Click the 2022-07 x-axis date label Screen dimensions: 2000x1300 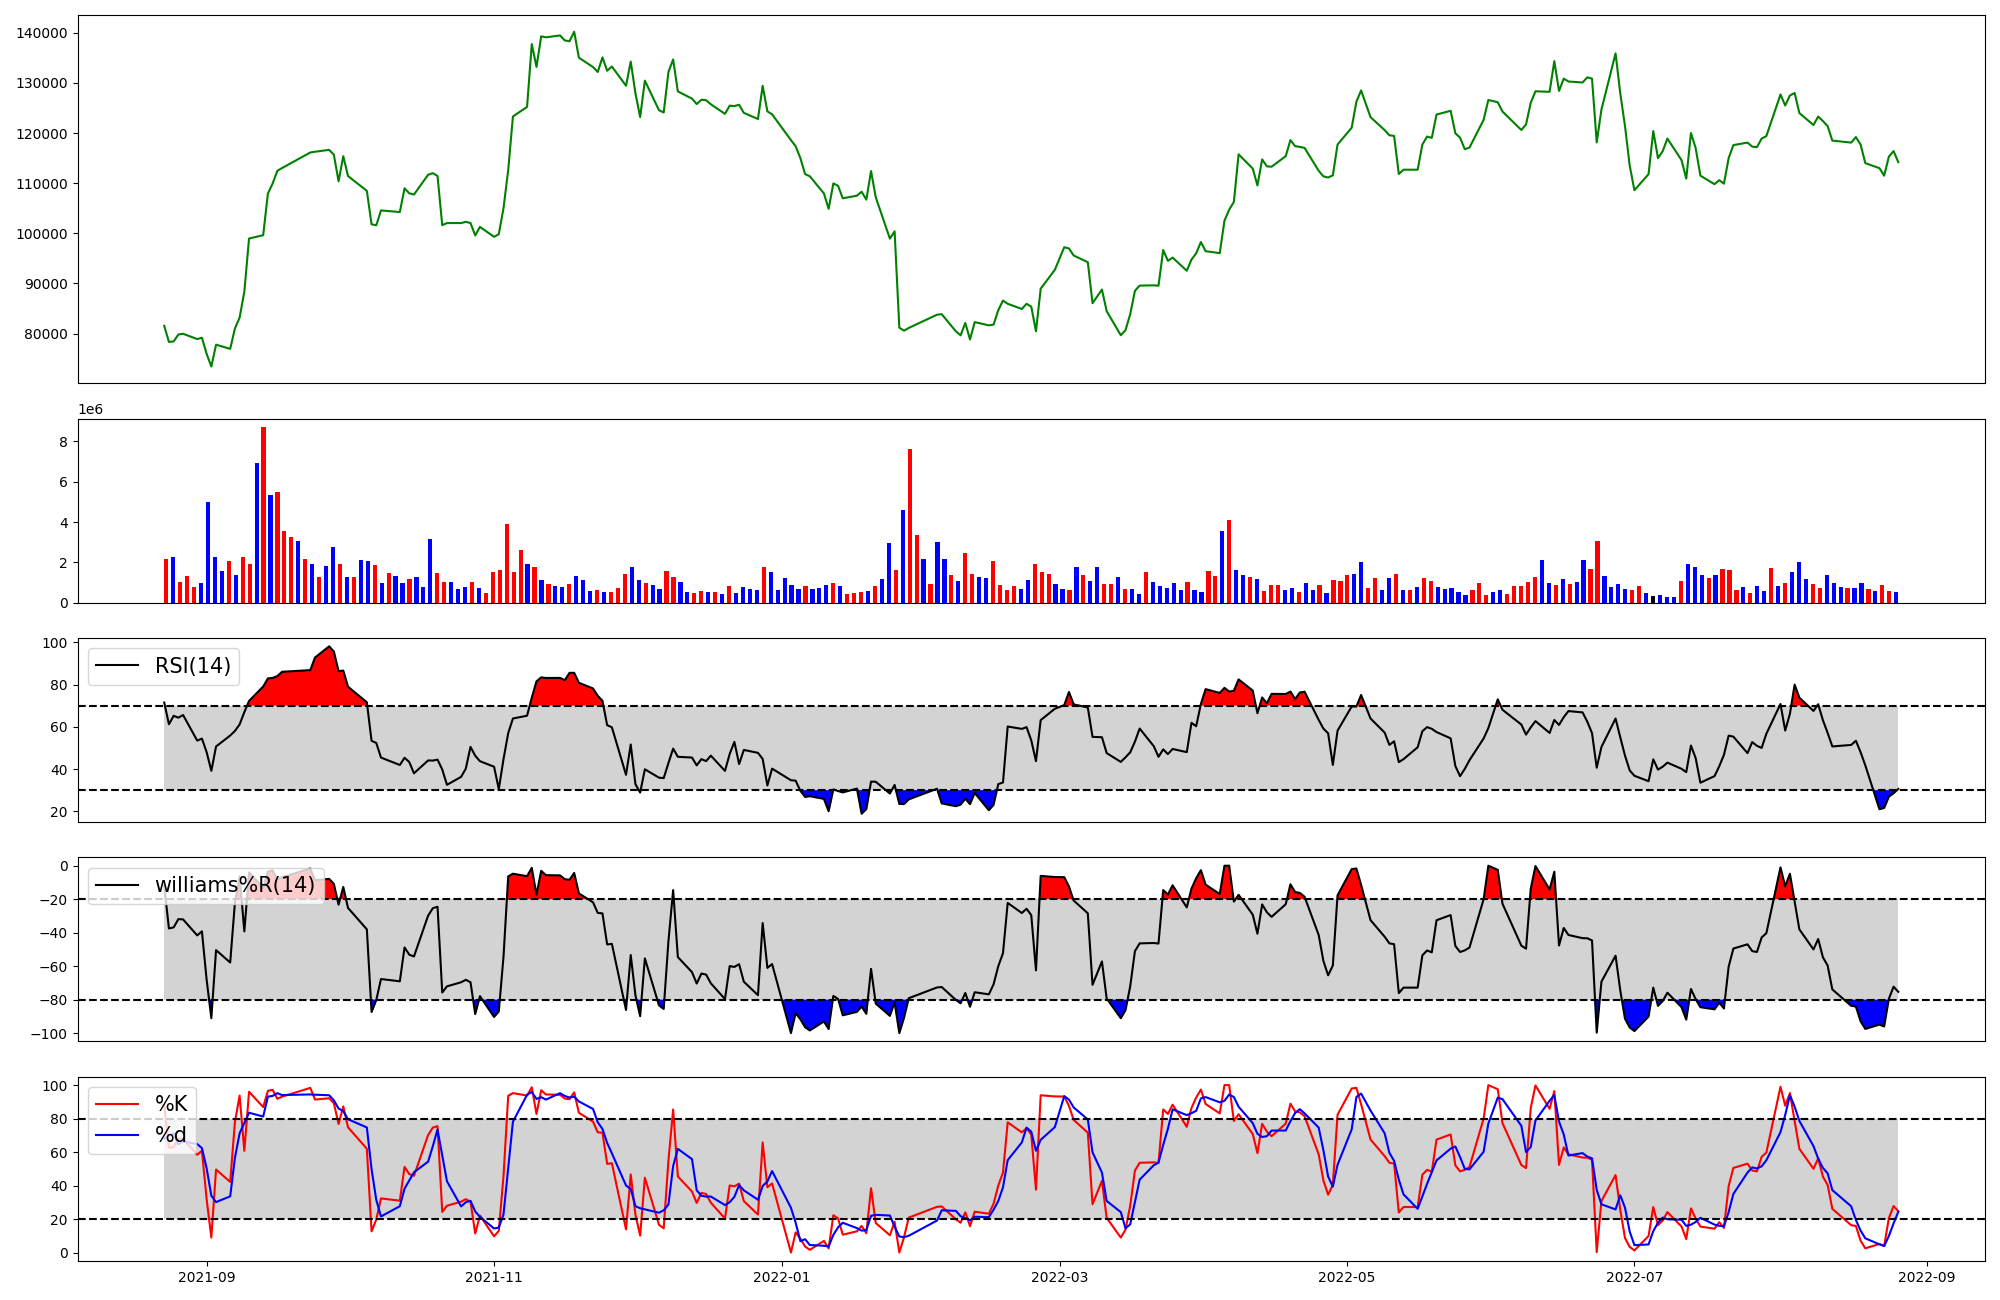pyautogui.click(x=1633, y=1277)
